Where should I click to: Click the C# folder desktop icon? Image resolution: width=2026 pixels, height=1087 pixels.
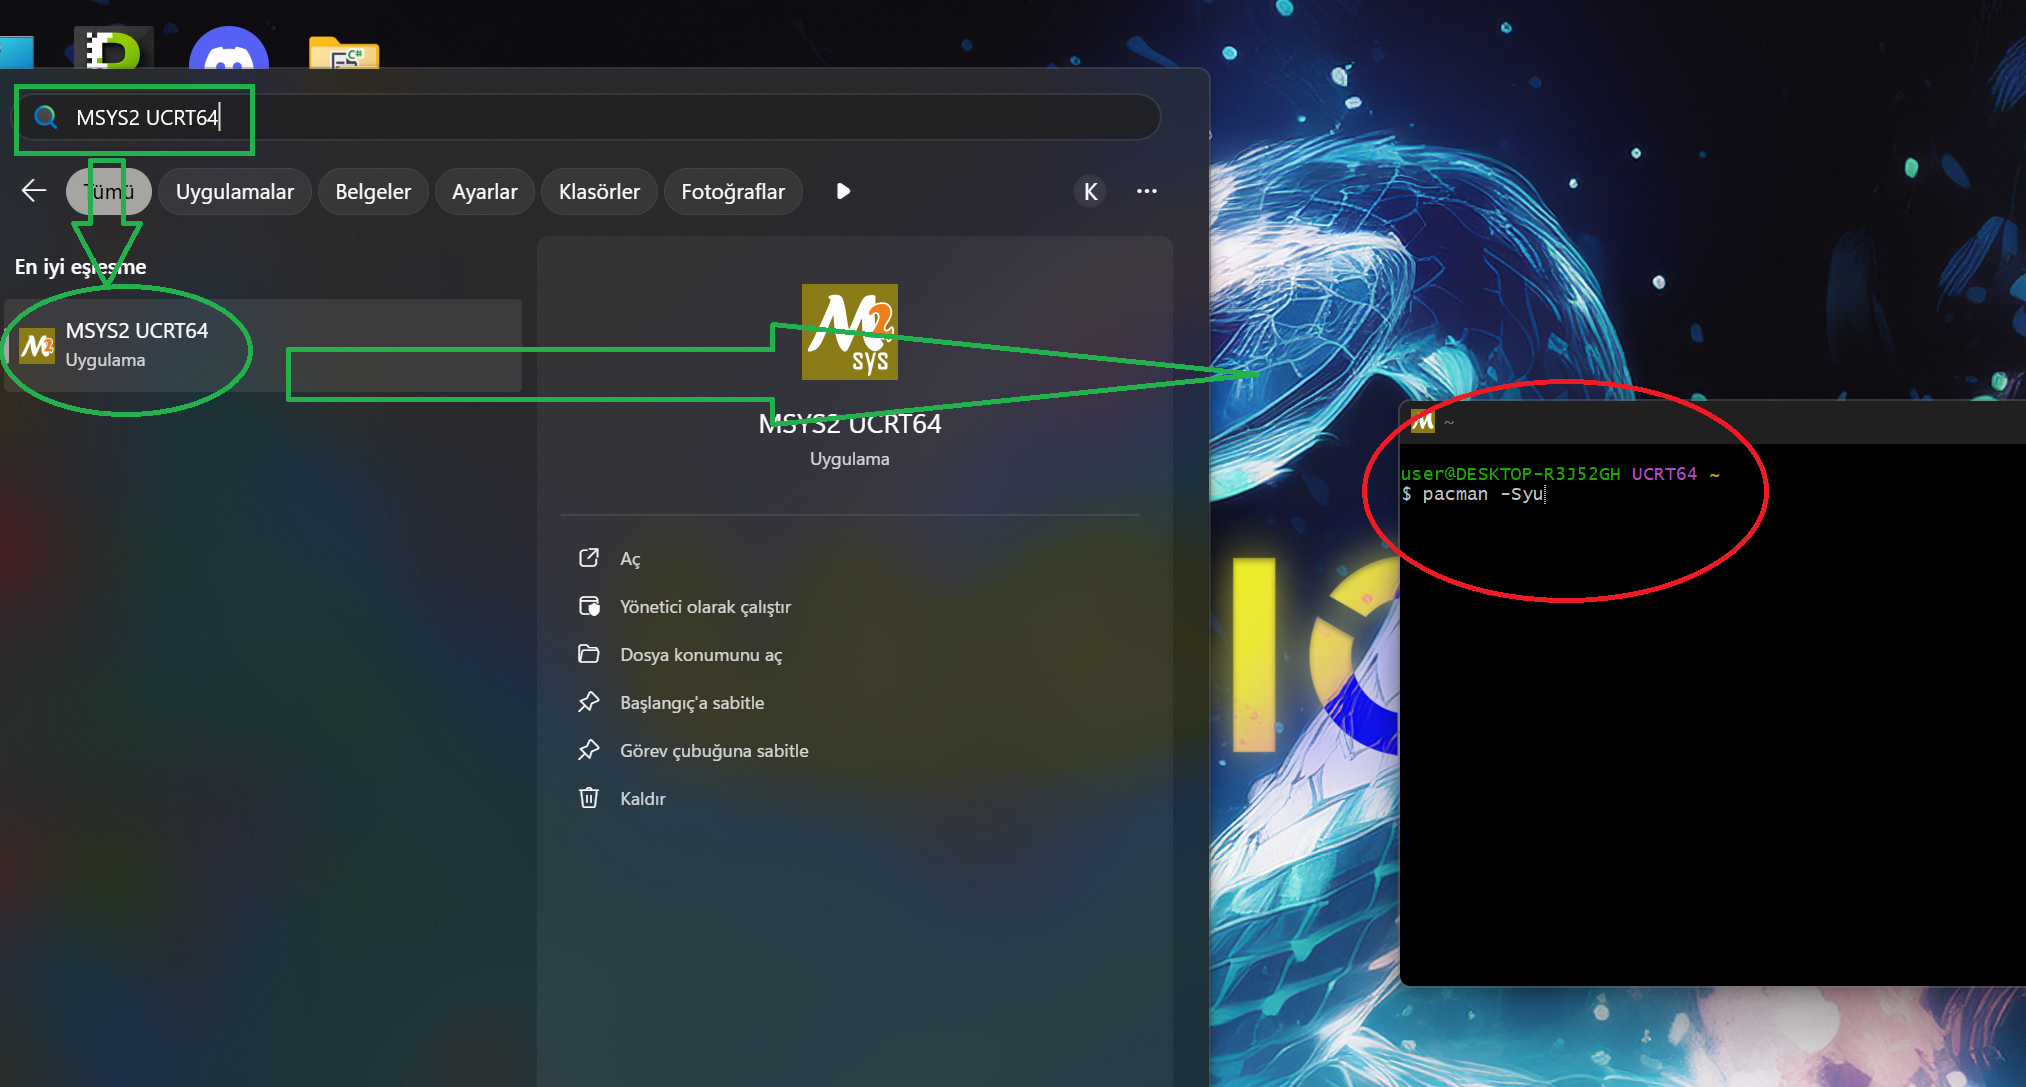344,52
